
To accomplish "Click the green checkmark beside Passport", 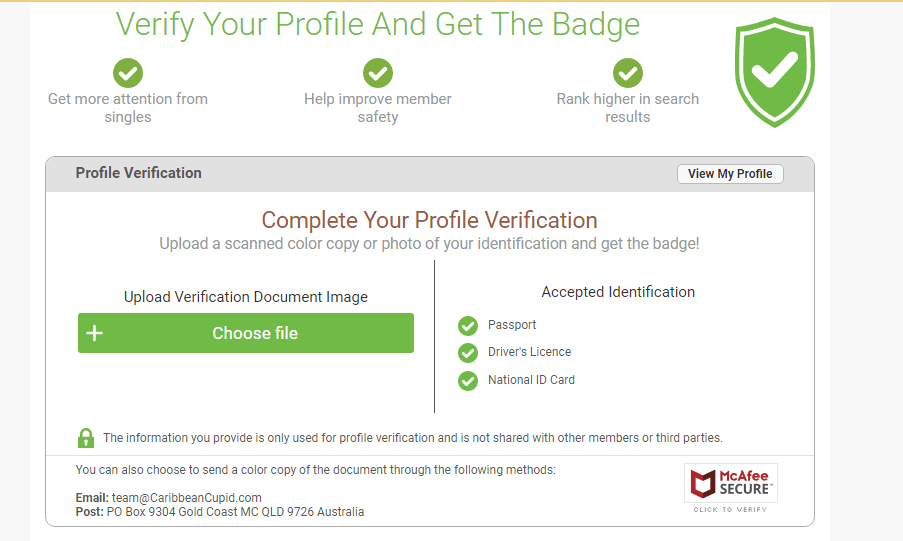I will tap(468, 326).
